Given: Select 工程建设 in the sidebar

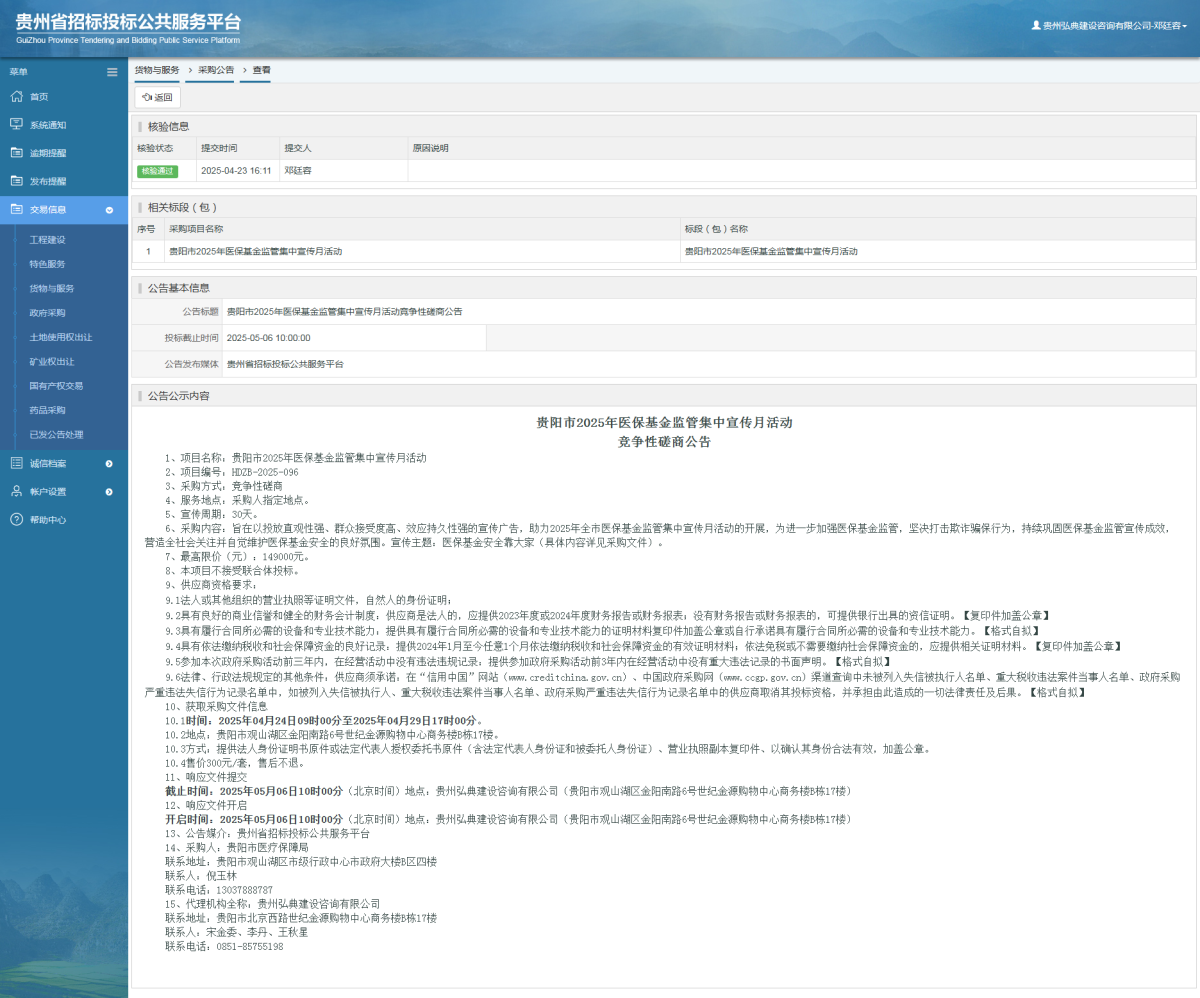Looking at the screenshot, I should click(47, 240).
